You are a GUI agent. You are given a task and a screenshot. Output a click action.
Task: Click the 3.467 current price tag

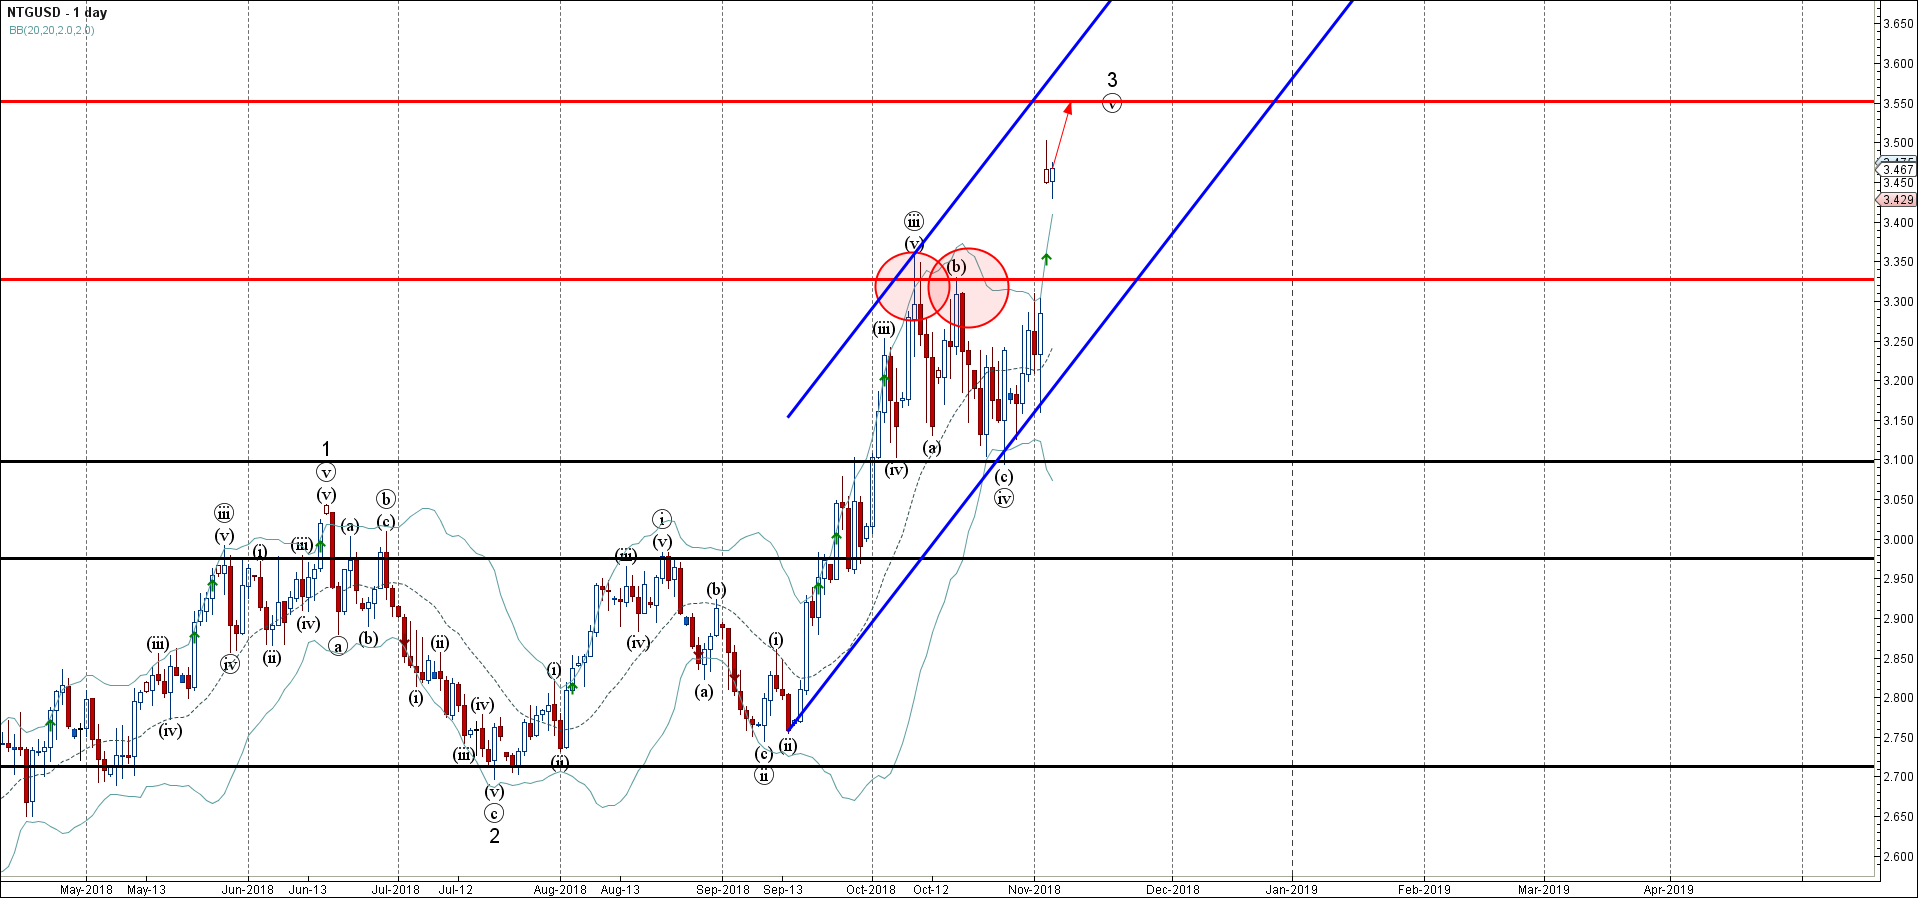pos(1897,170)
